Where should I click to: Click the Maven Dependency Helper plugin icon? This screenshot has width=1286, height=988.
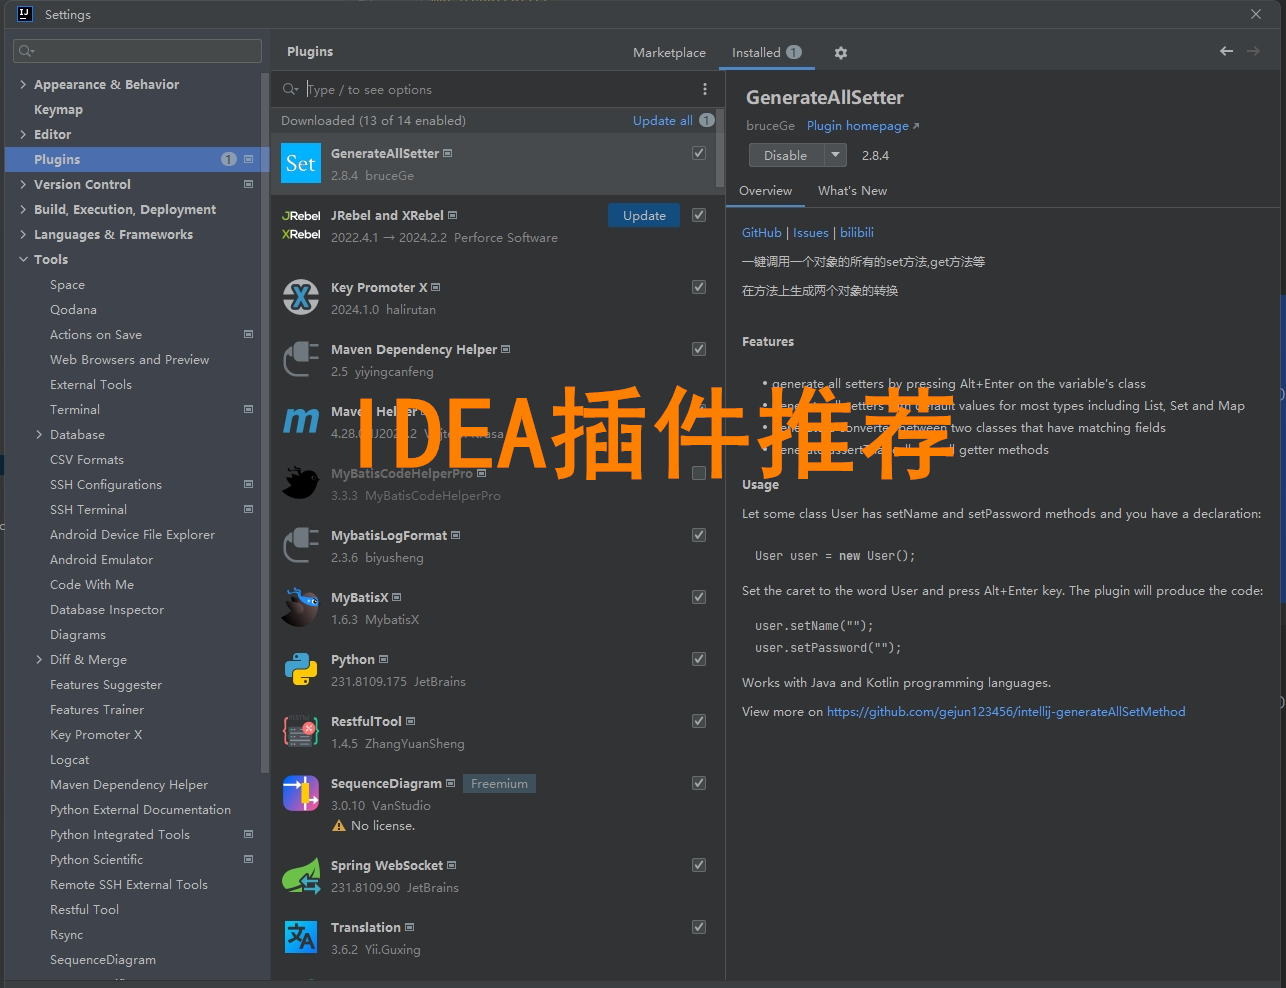(x=301, y=359)
